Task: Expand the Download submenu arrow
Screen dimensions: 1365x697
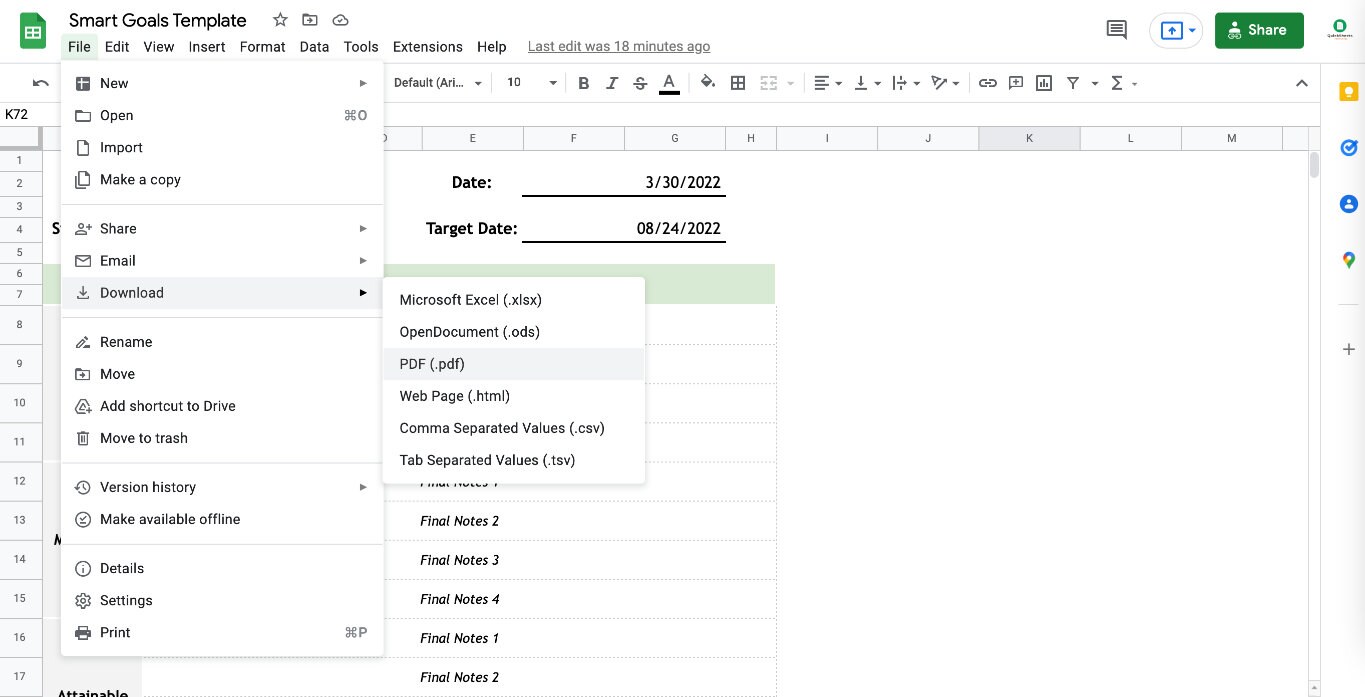Action: [363, 292]
